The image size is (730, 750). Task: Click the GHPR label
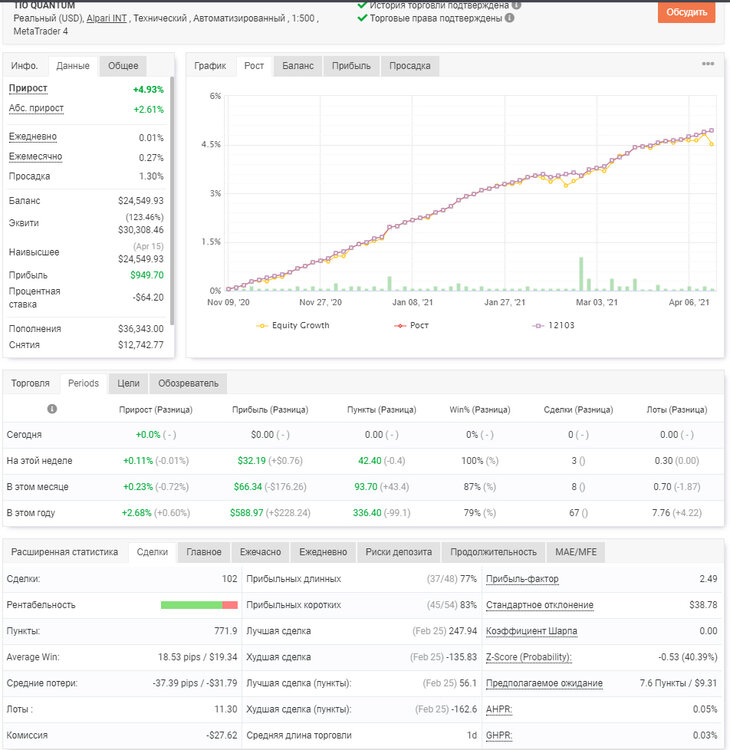499,736
